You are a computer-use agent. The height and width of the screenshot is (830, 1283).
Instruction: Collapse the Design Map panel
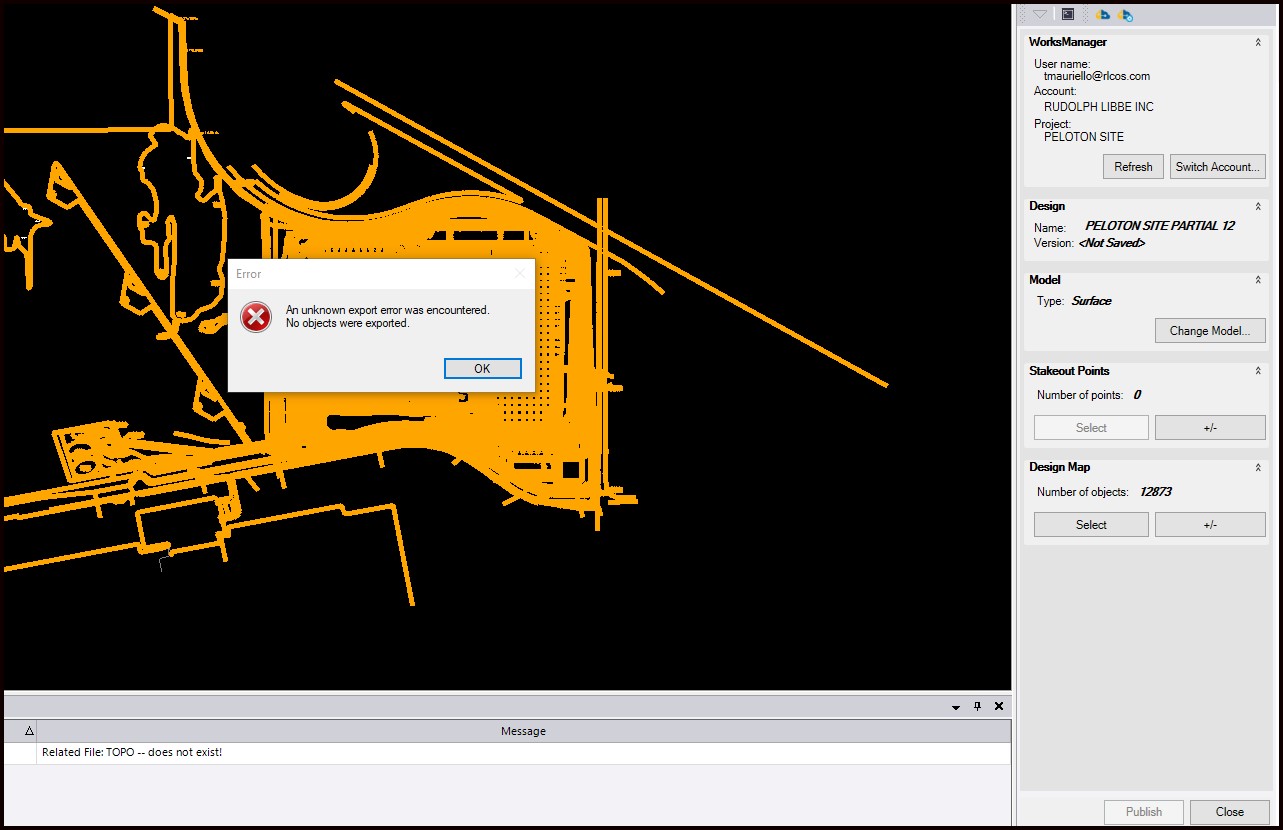coord(1258,467)
